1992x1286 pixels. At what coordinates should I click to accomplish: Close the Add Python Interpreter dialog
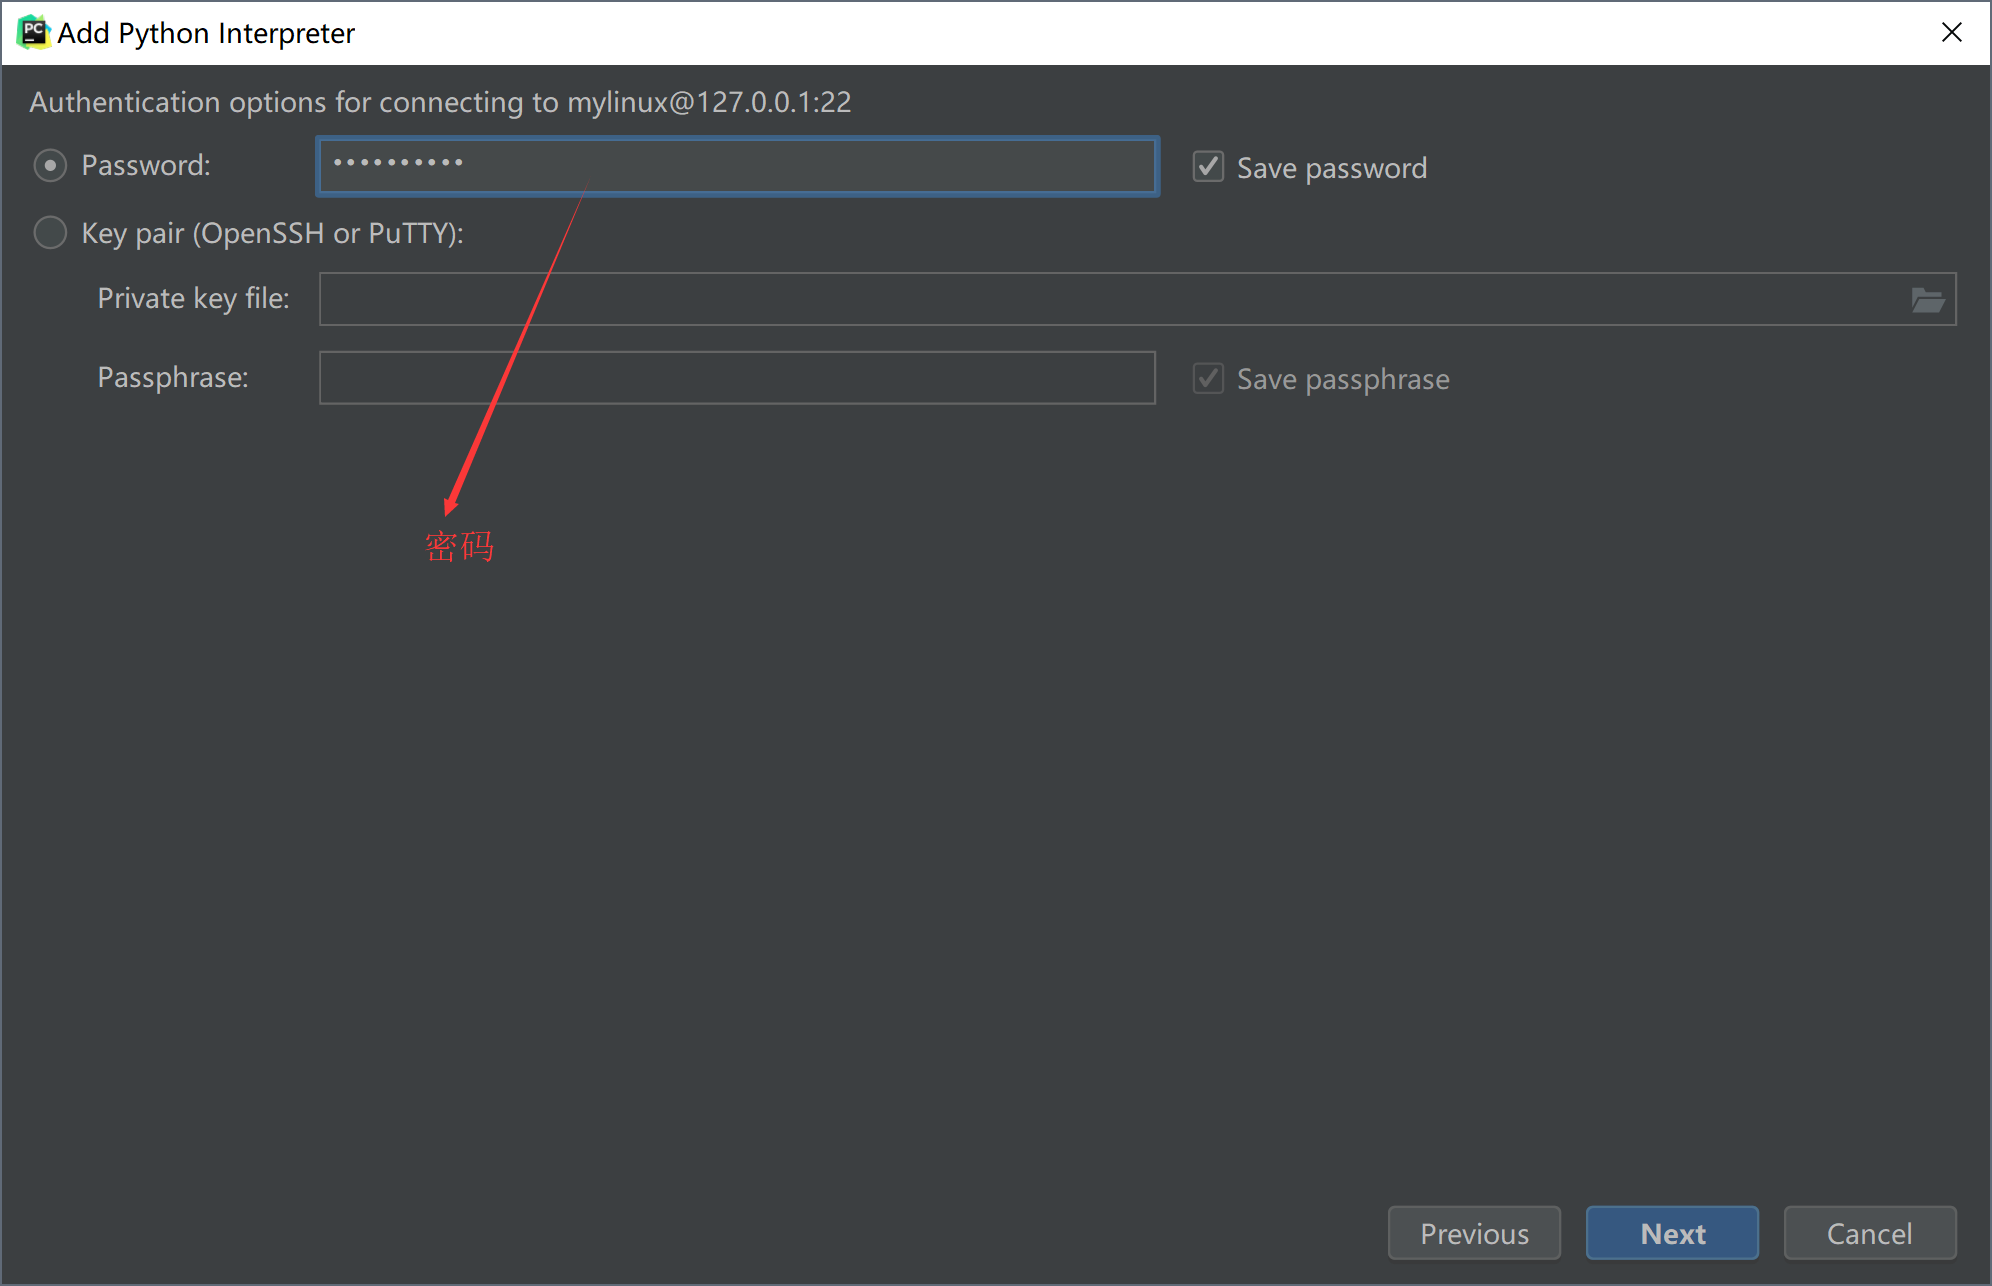(1951, 32)
